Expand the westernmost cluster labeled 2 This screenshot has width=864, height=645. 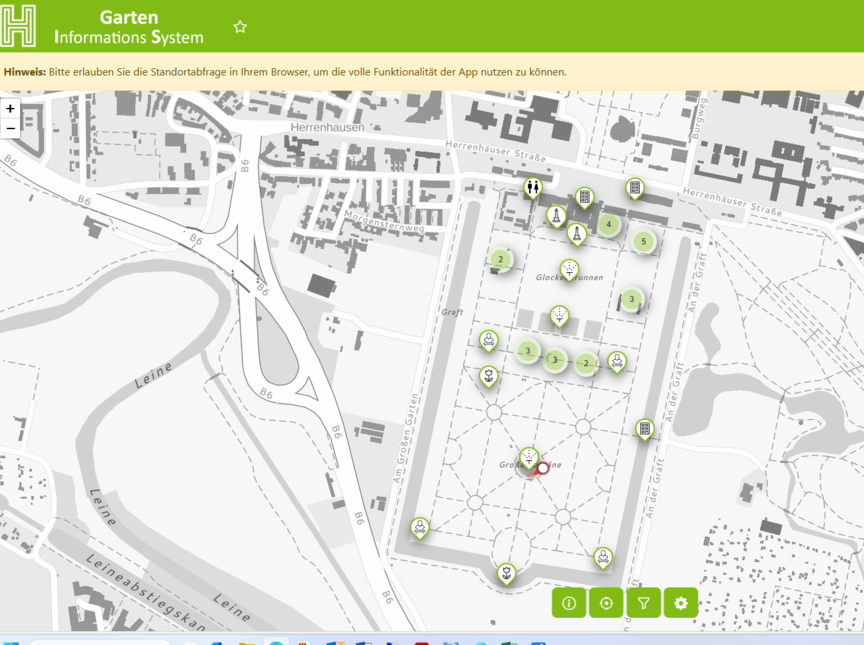point(500,259)
